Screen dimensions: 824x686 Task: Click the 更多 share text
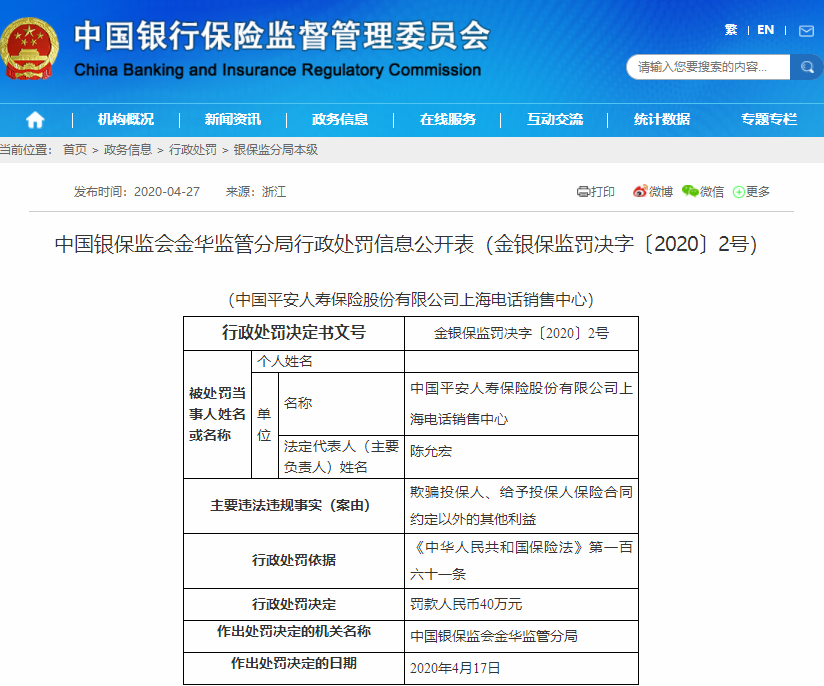pos(758,192)
